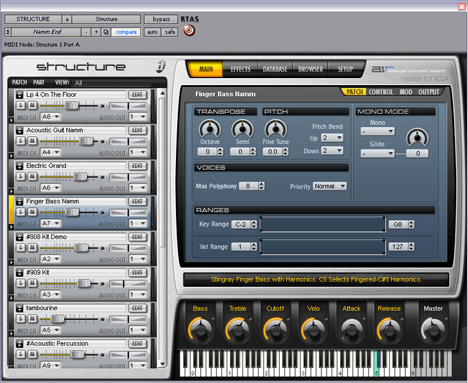This screenshot has height=383, width=468.
Task: Open MIDI channel A7 dropdown for Finger Bass Namm
Action: 50,223
